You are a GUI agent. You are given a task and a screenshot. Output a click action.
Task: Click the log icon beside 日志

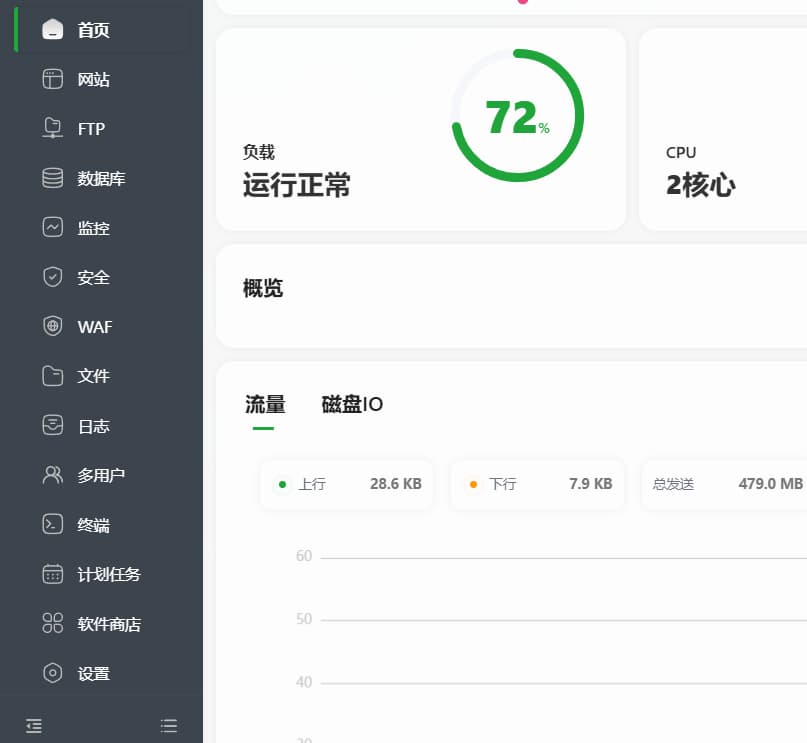point(52,426)
